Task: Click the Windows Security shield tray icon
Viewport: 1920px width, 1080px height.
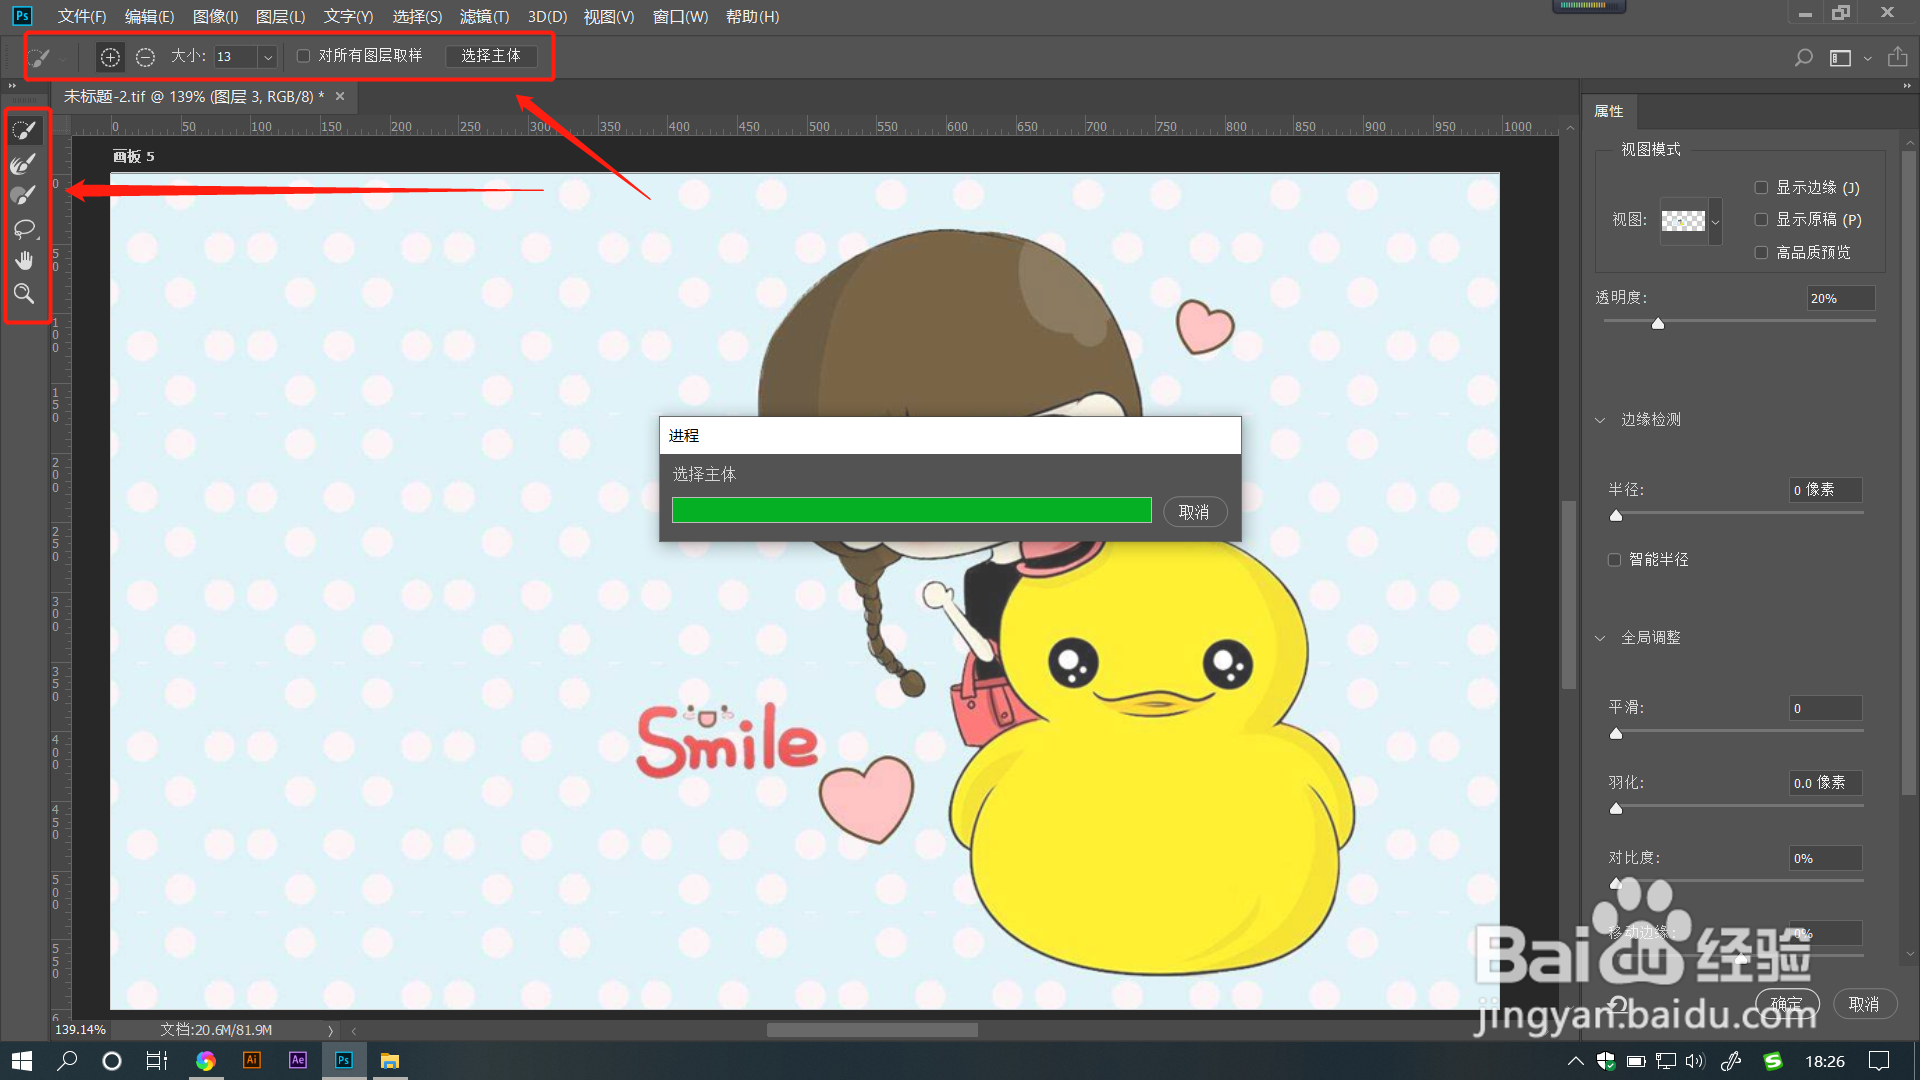Action: [x=1606, y=1061]
